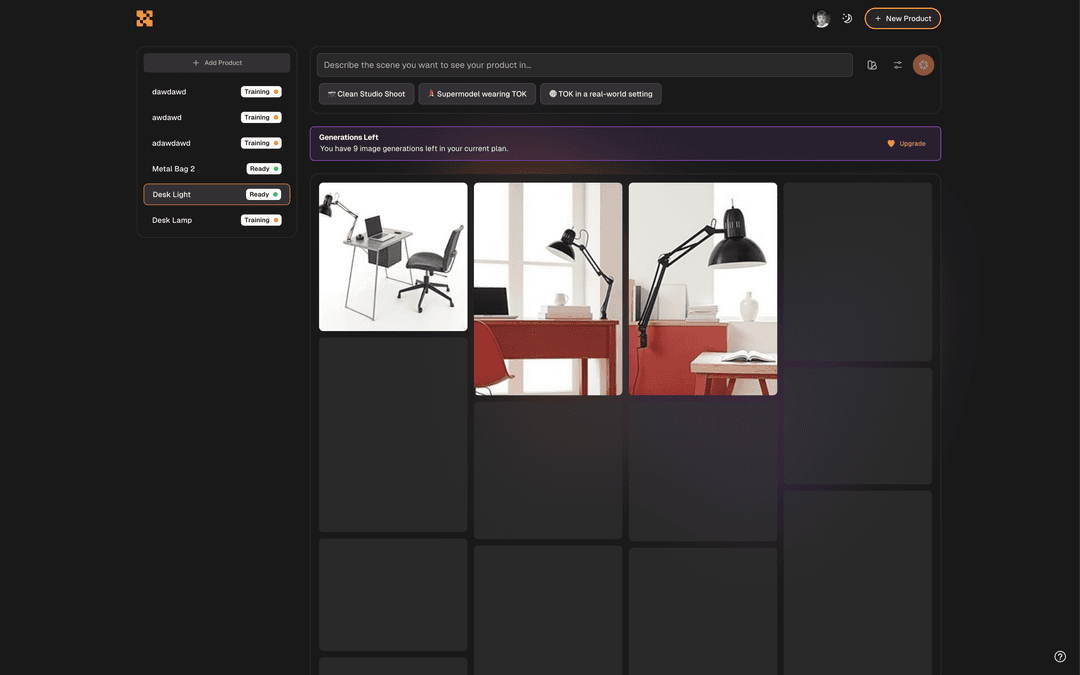Click the Add Product button in the sidebar
The image size is (1080, 675).
[217, 63]
